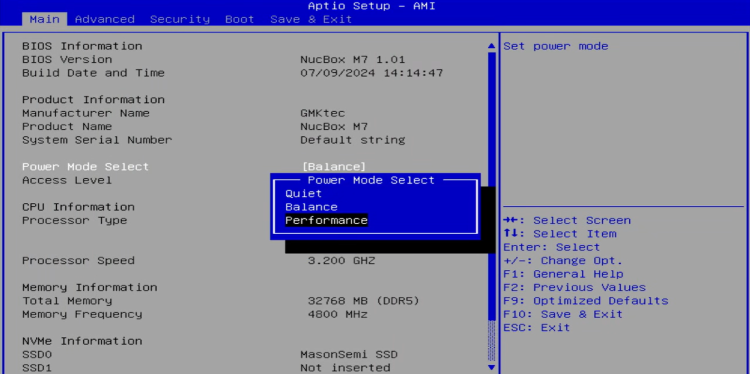This screenshot has width=750, height=374.
Task: Click the Power Mode Select popup title
Action: click(371, 180)
